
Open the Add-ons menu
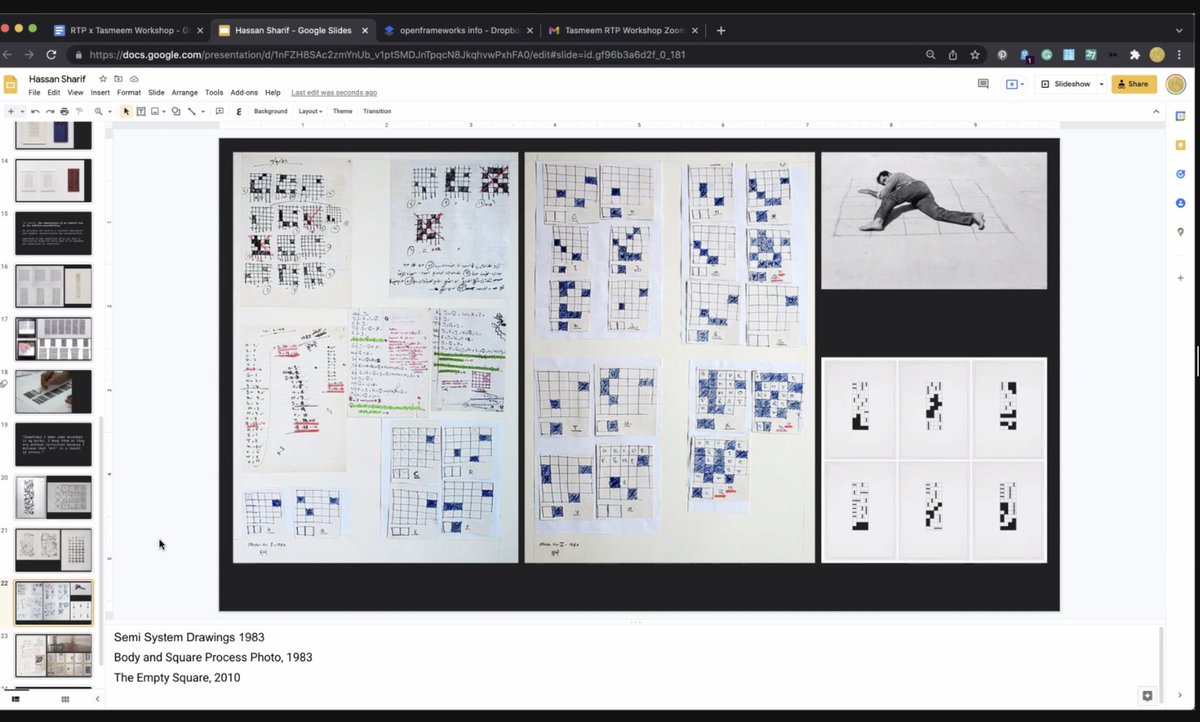[x=244, y=92]
